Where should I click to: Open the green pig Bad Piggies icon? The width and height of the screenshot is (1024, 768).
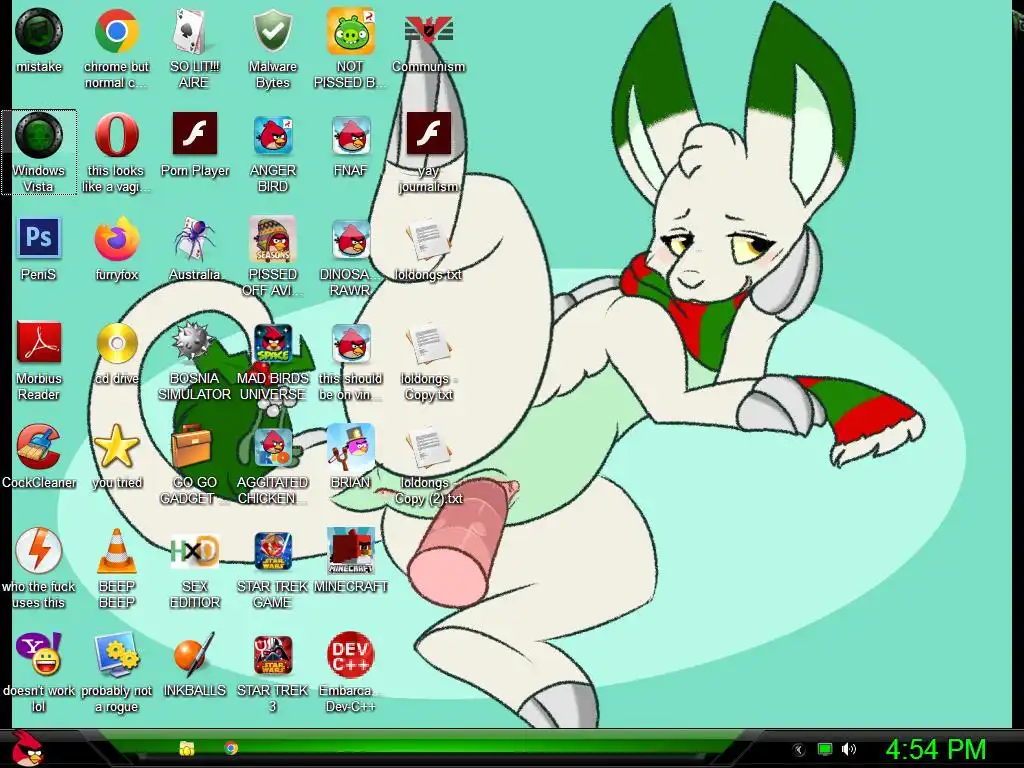(x=351, y=31)
